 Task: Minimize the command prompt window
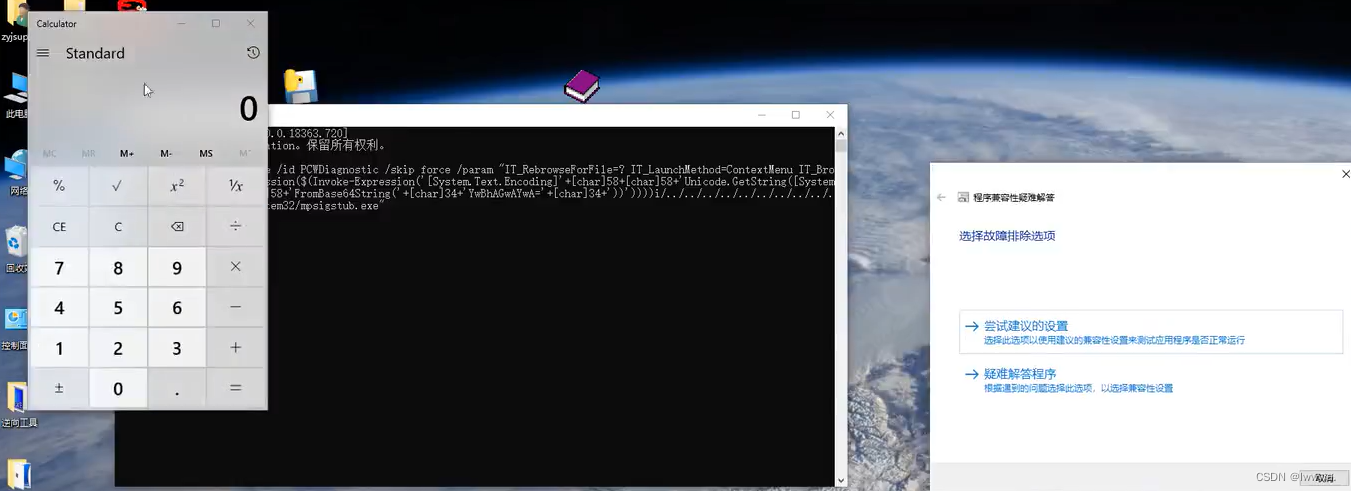coord(761,115)
